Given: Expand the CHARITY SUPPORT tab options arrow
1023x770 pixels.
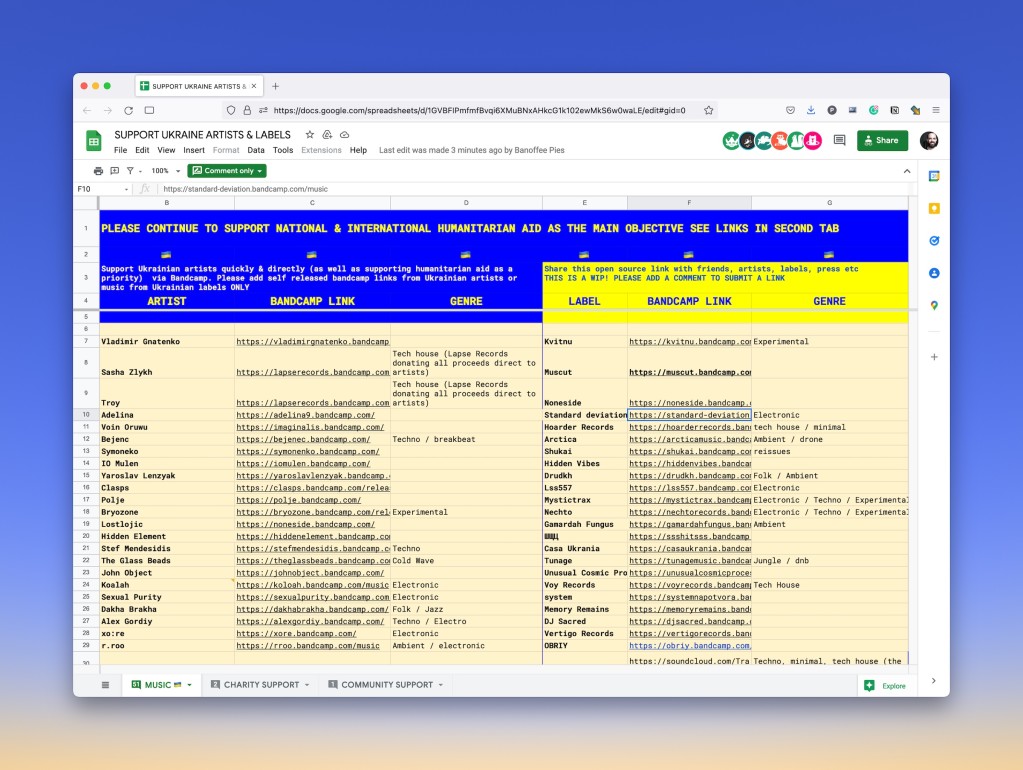Looking at the screenshot, I should tap(307, 685).
